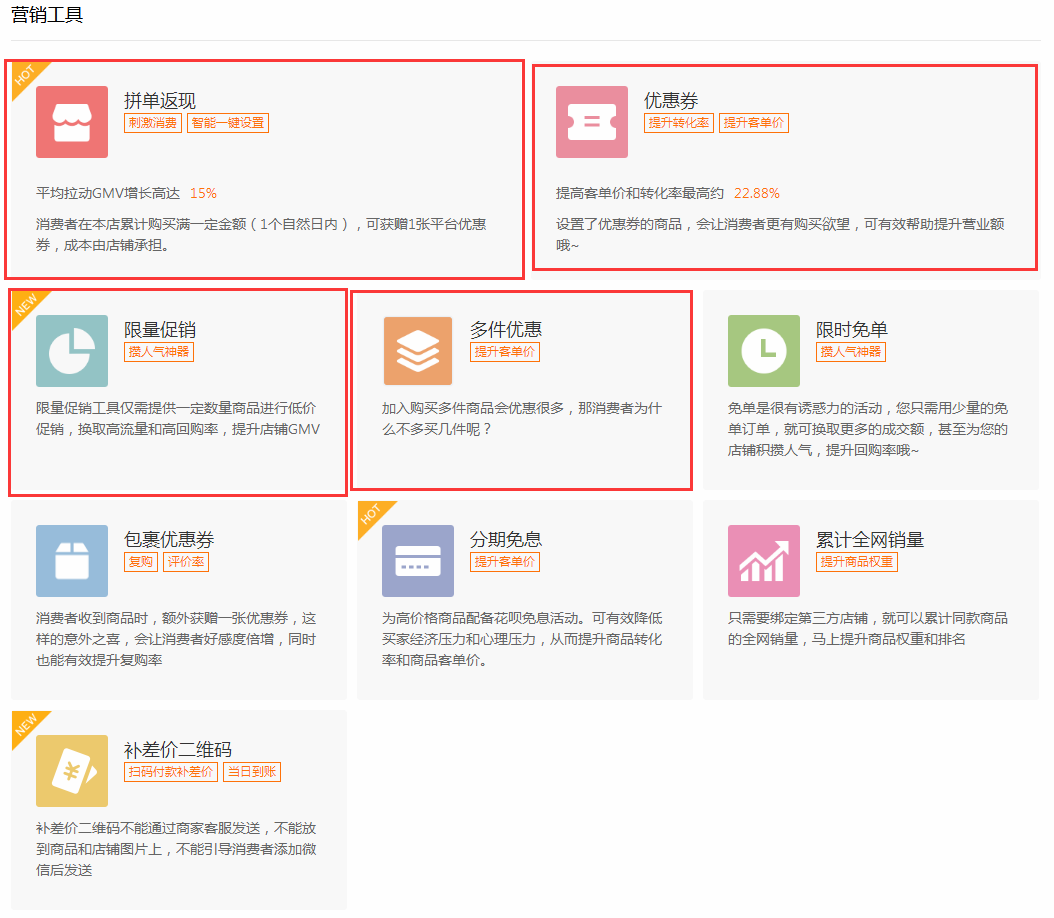Click the 包裹优惠券 description paragraph
Image resolution: width=1054 pixels, height=918 pixels.
pos(176,639)
